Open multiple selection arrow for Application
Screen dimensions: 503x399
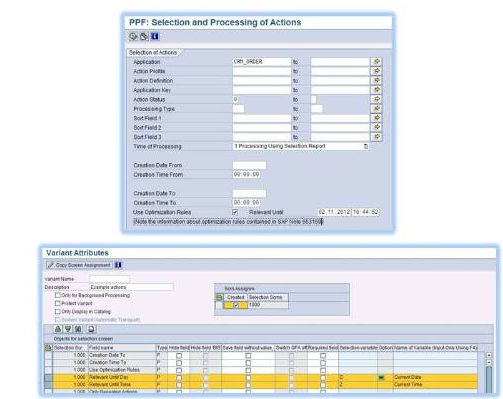coord(377,62)
